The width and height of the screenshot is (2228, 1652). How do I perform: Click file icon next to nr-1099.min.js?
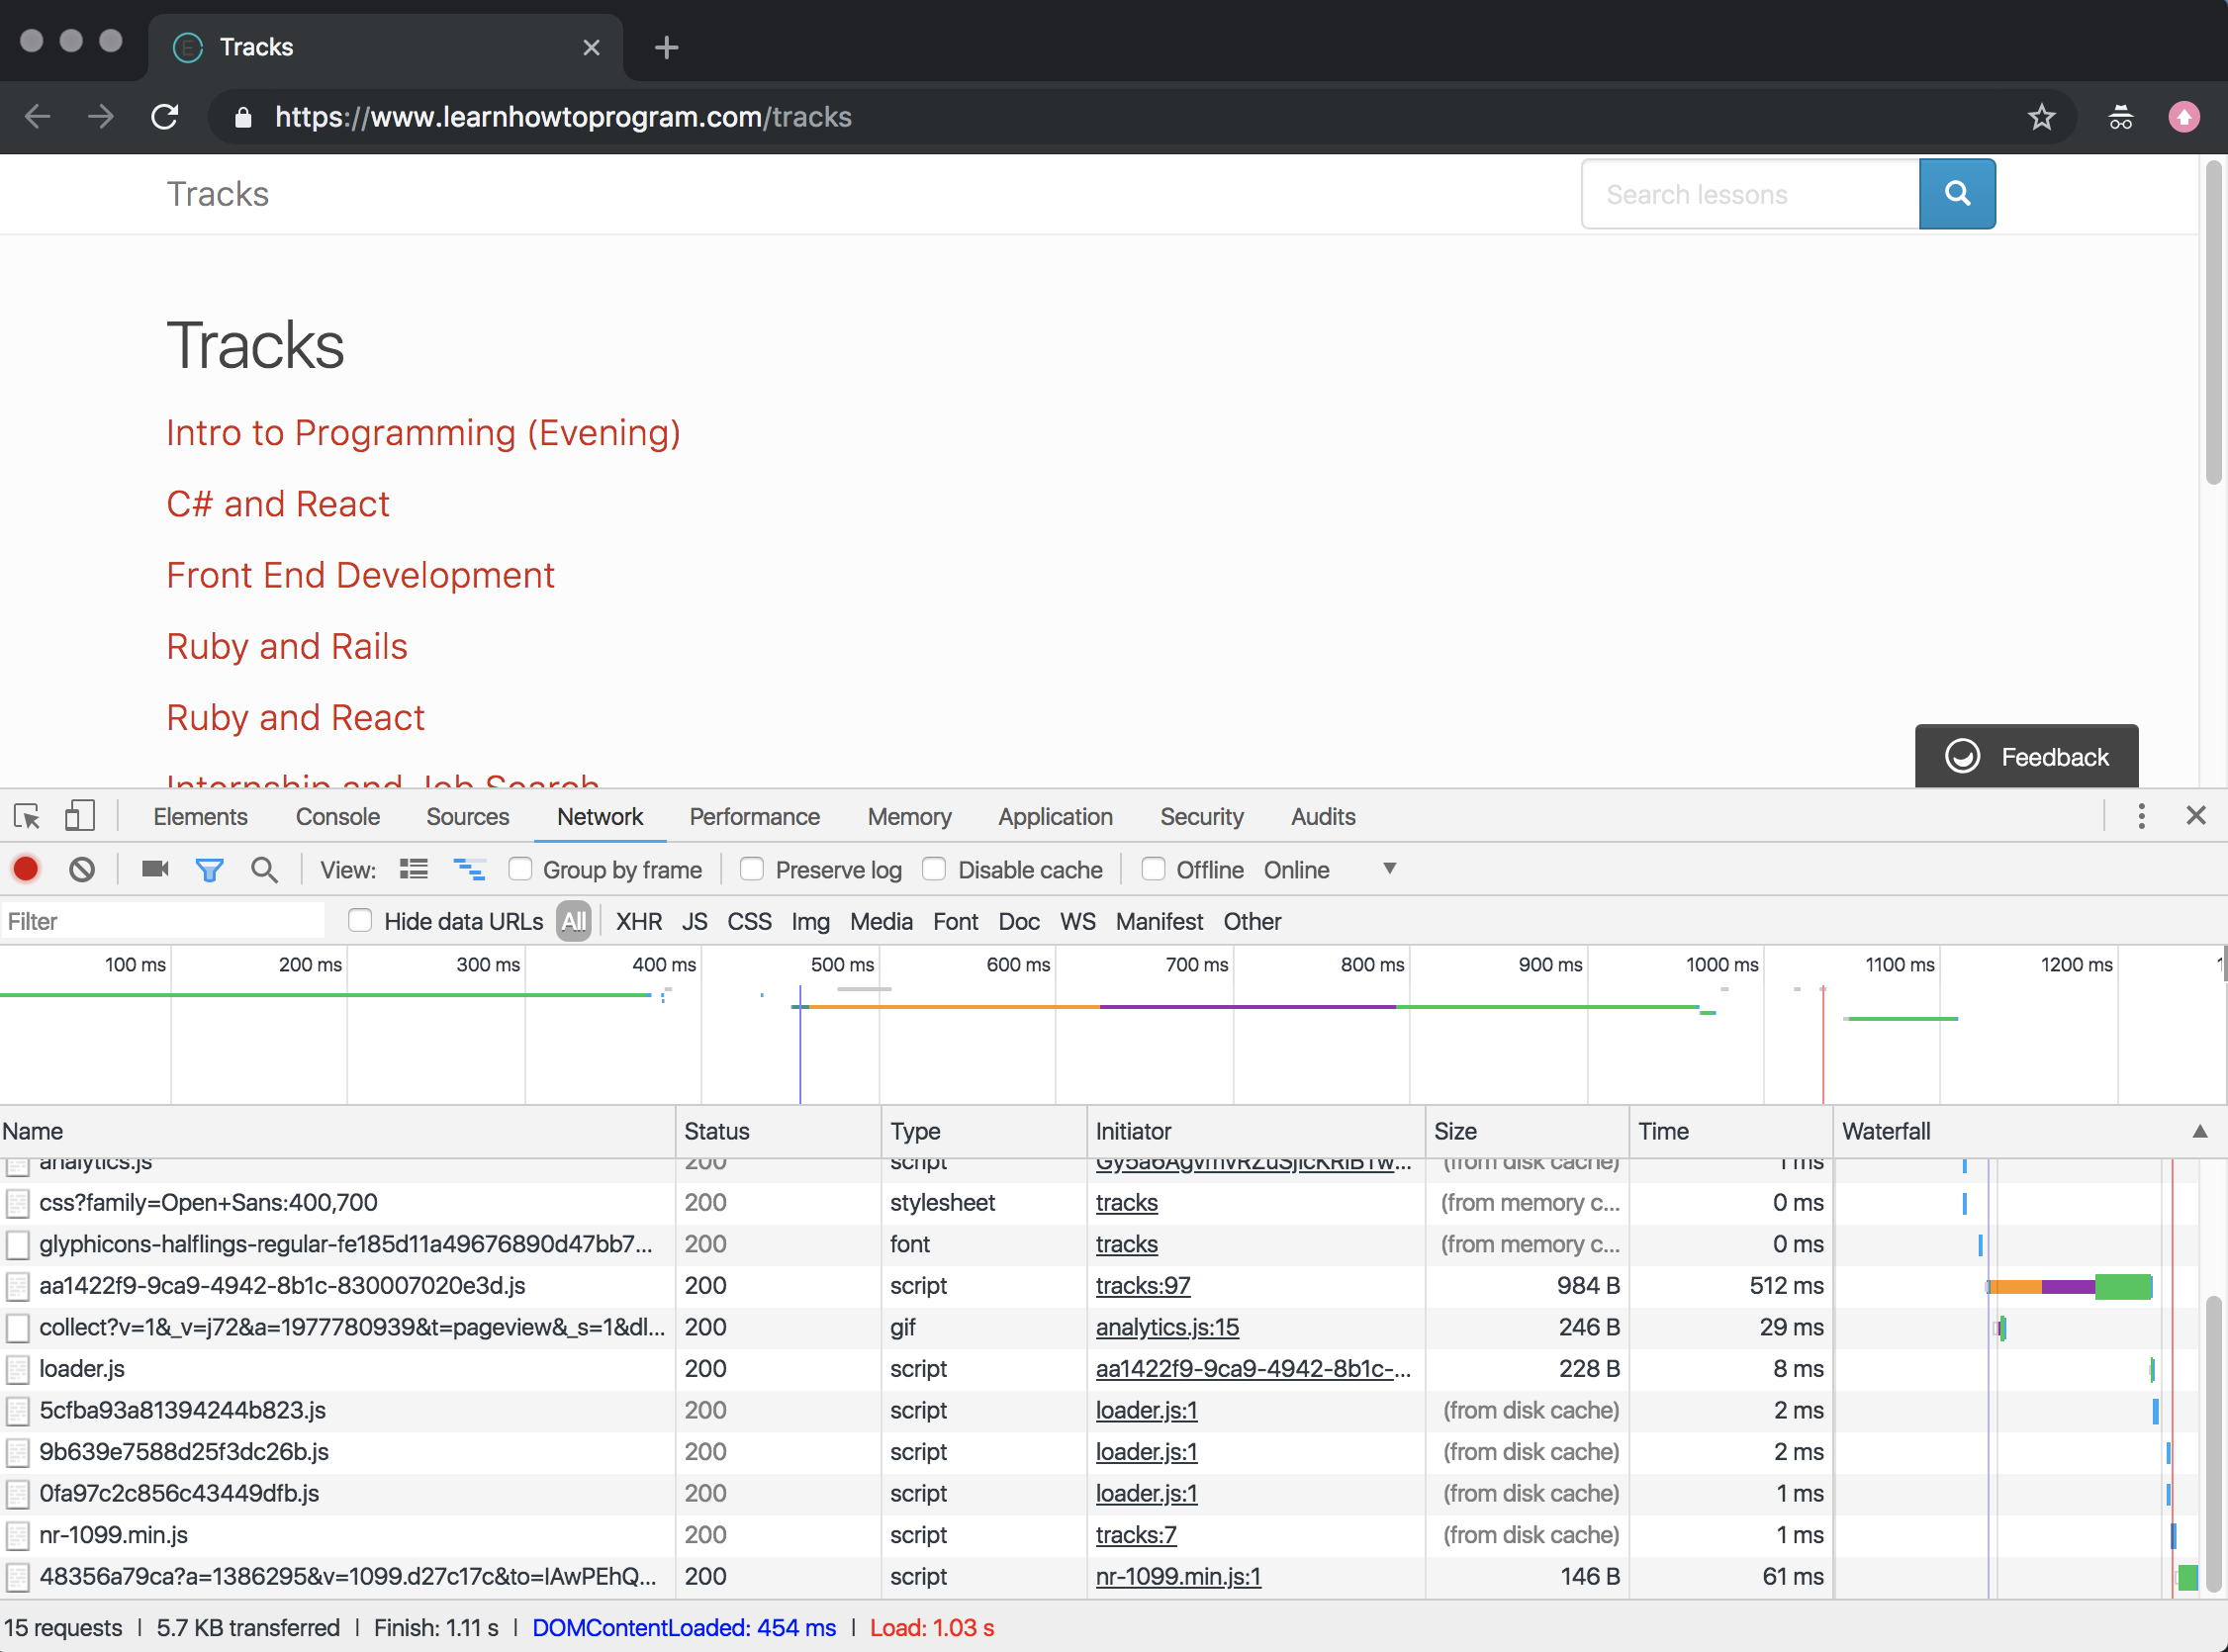click(x=17, y=1535)
